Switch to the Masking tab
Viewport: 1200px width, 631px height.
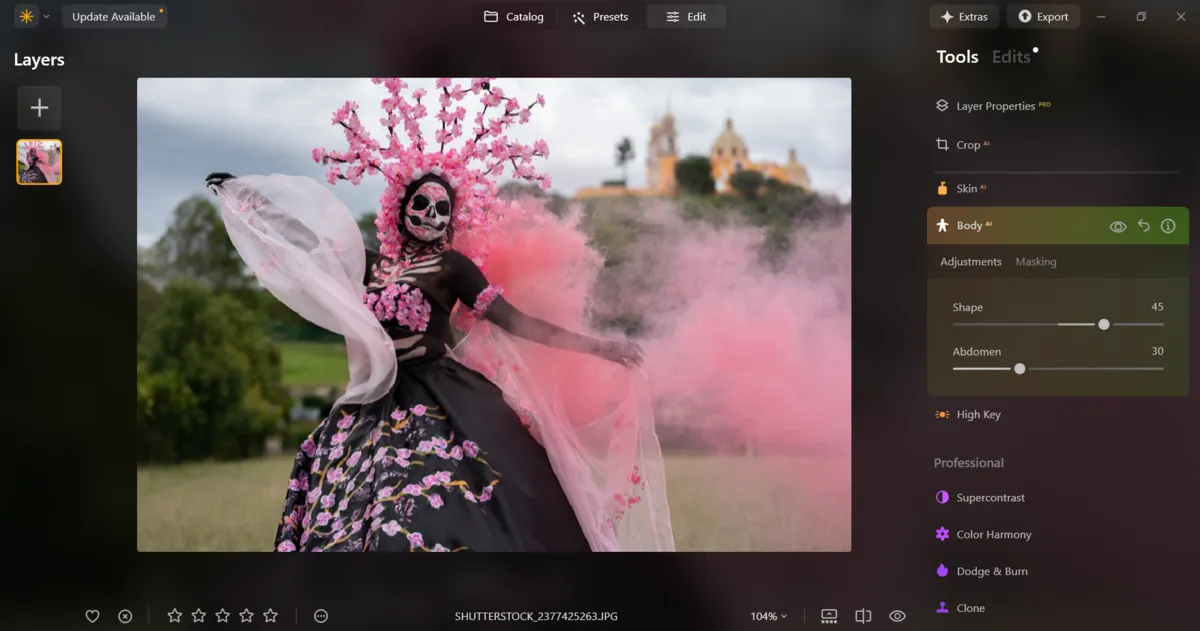click(1035, 261)
